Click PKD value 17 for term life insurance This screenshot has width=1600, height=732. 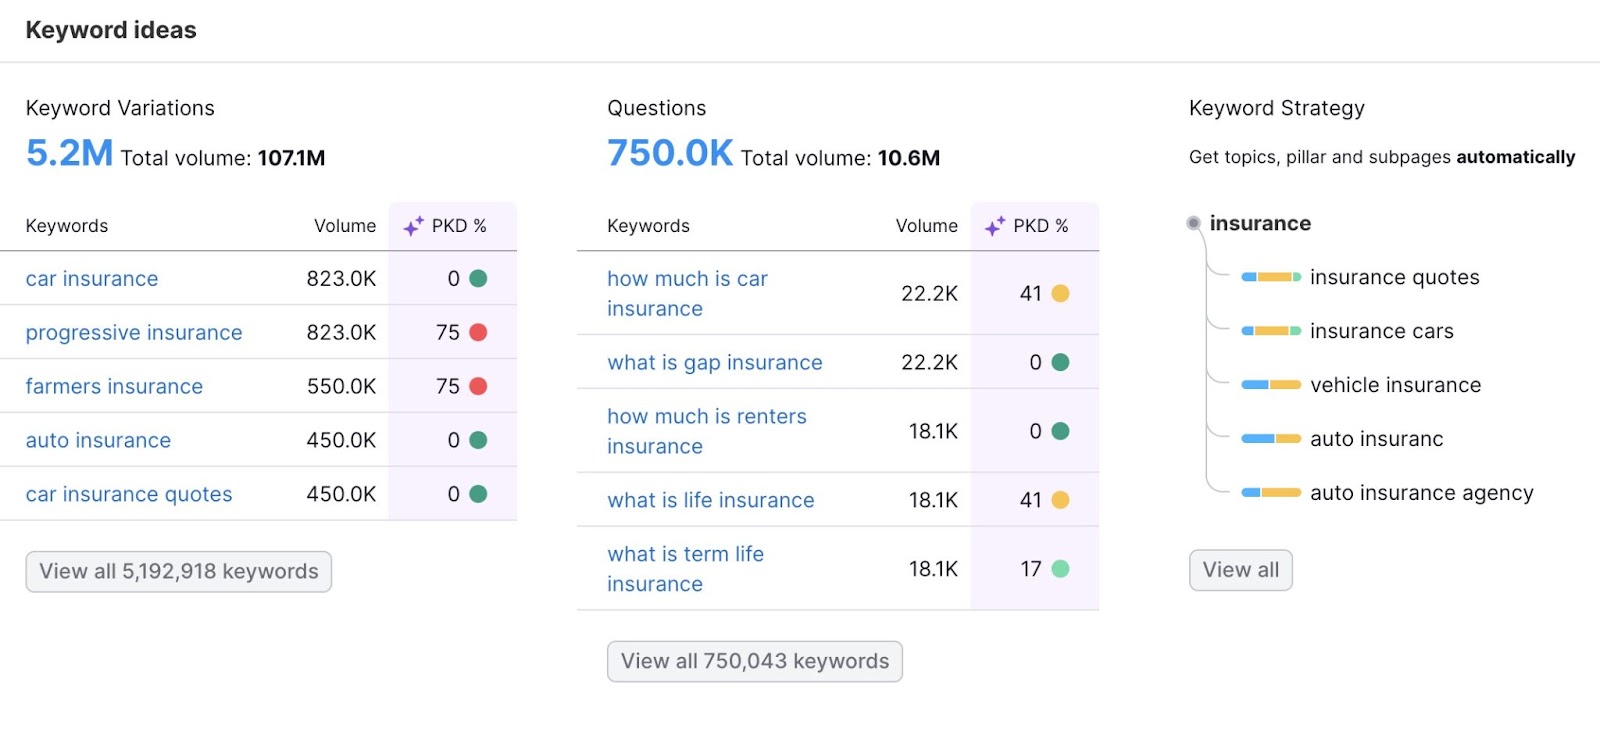point(1031,570)
